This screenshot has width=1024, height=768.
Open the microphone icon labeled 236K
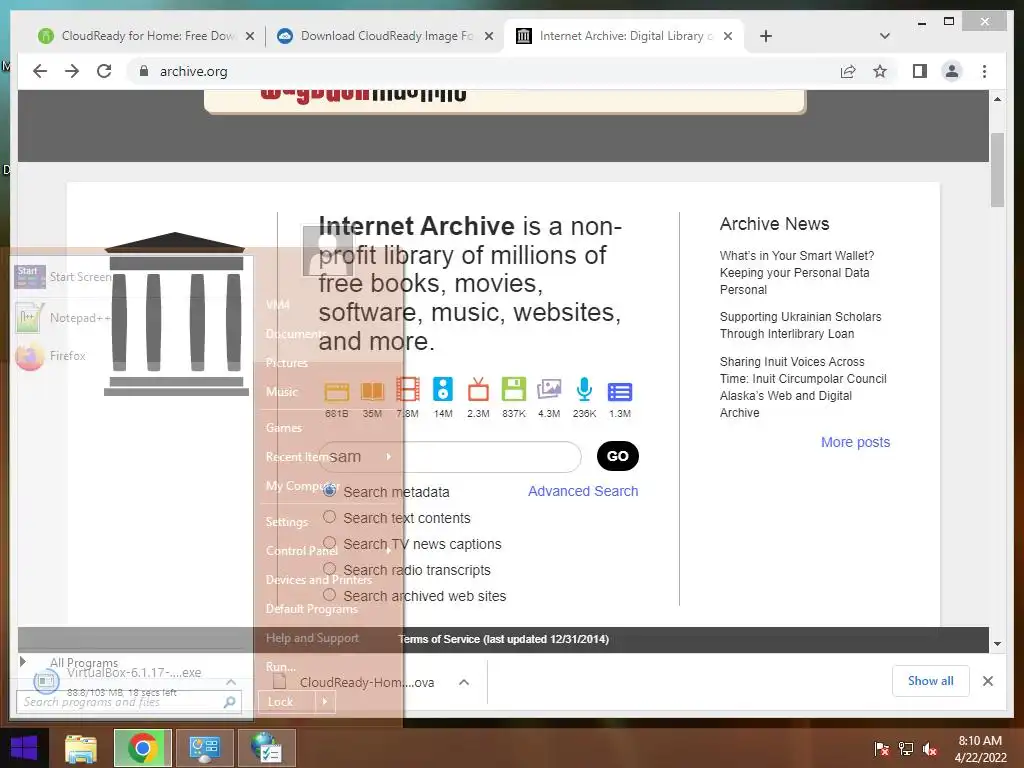click(x=584, y=389)
